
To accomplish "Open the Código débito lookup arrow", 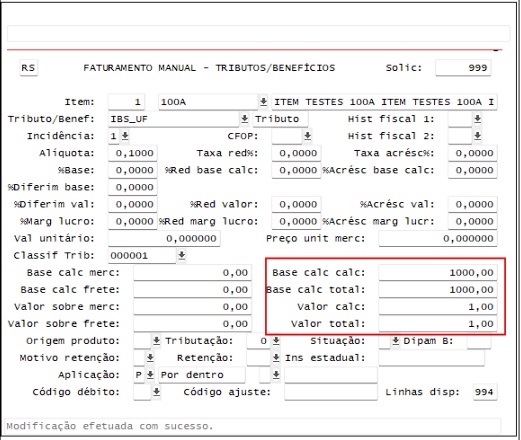I will [x=156, y=392].
